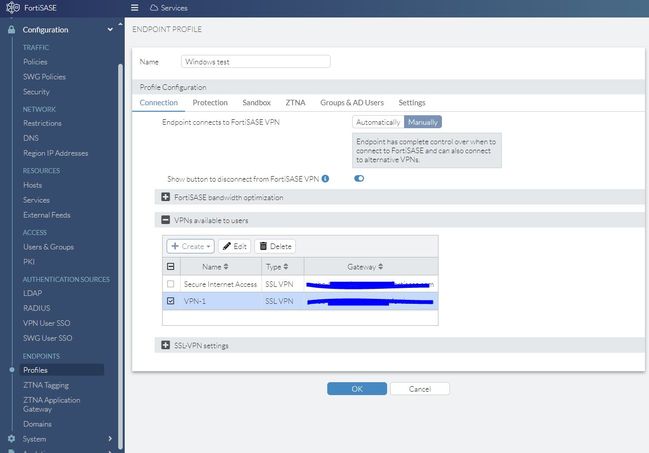Open Services under Resources in sidebar
This screenshot has height=453, width=649.
36,200
